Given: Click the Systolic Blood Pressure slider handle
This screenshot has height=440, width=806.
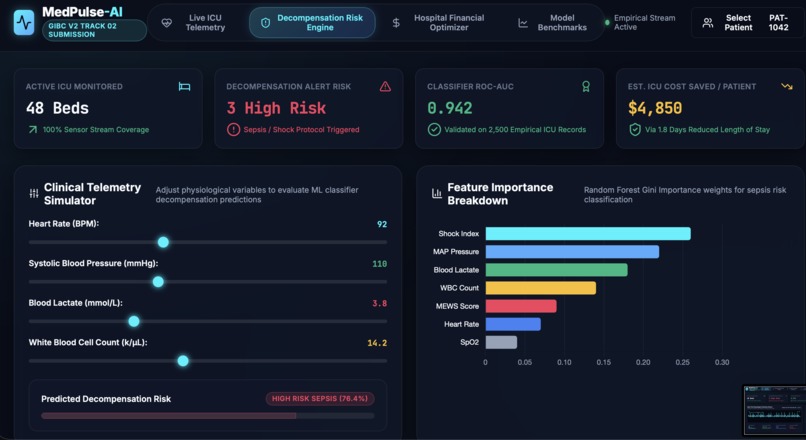Looking at the screenshot, I should (x=158, y=282).
